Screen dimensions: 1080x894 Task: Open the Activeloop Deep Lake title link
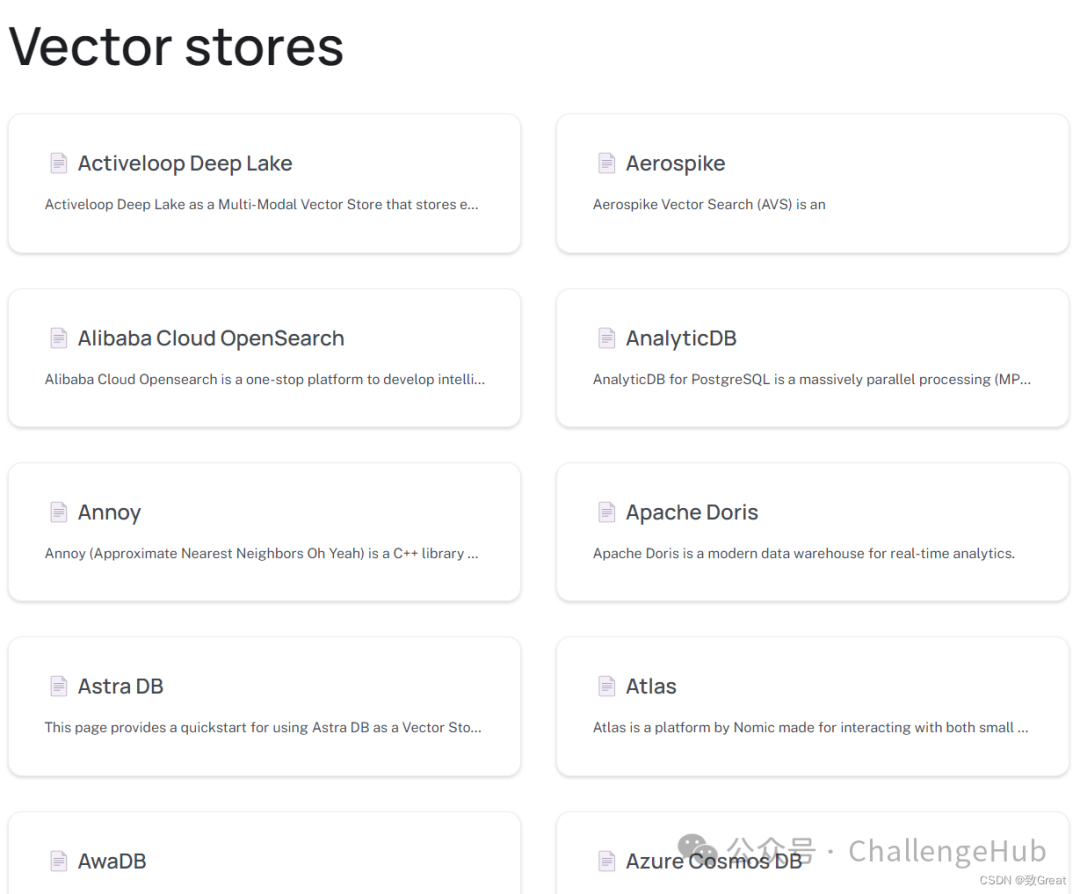[185, 163]
